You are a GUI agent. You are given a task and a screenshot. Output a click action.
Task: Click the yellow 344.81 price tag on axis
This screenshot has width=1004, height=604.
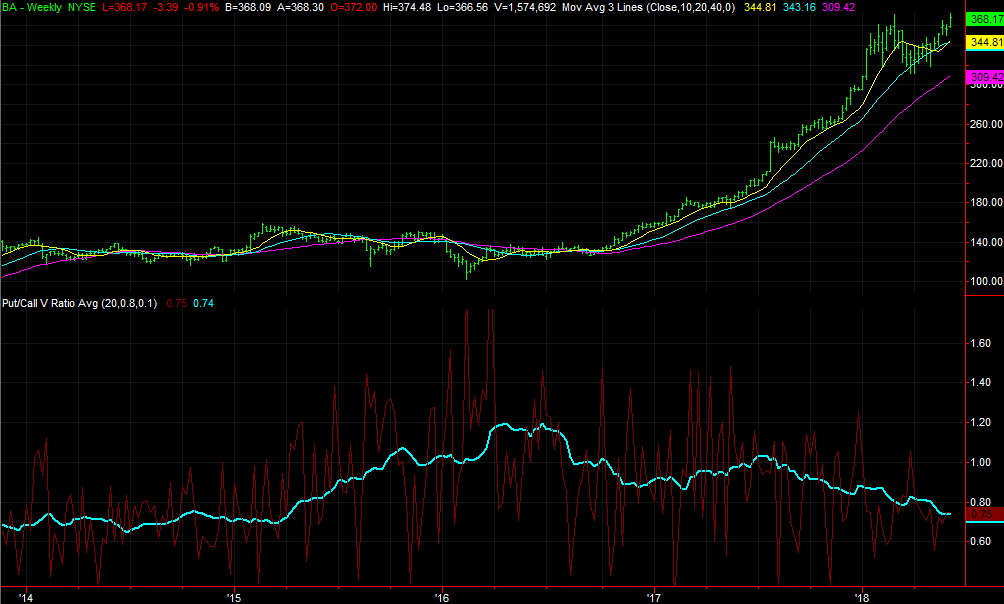pos(985,42)
